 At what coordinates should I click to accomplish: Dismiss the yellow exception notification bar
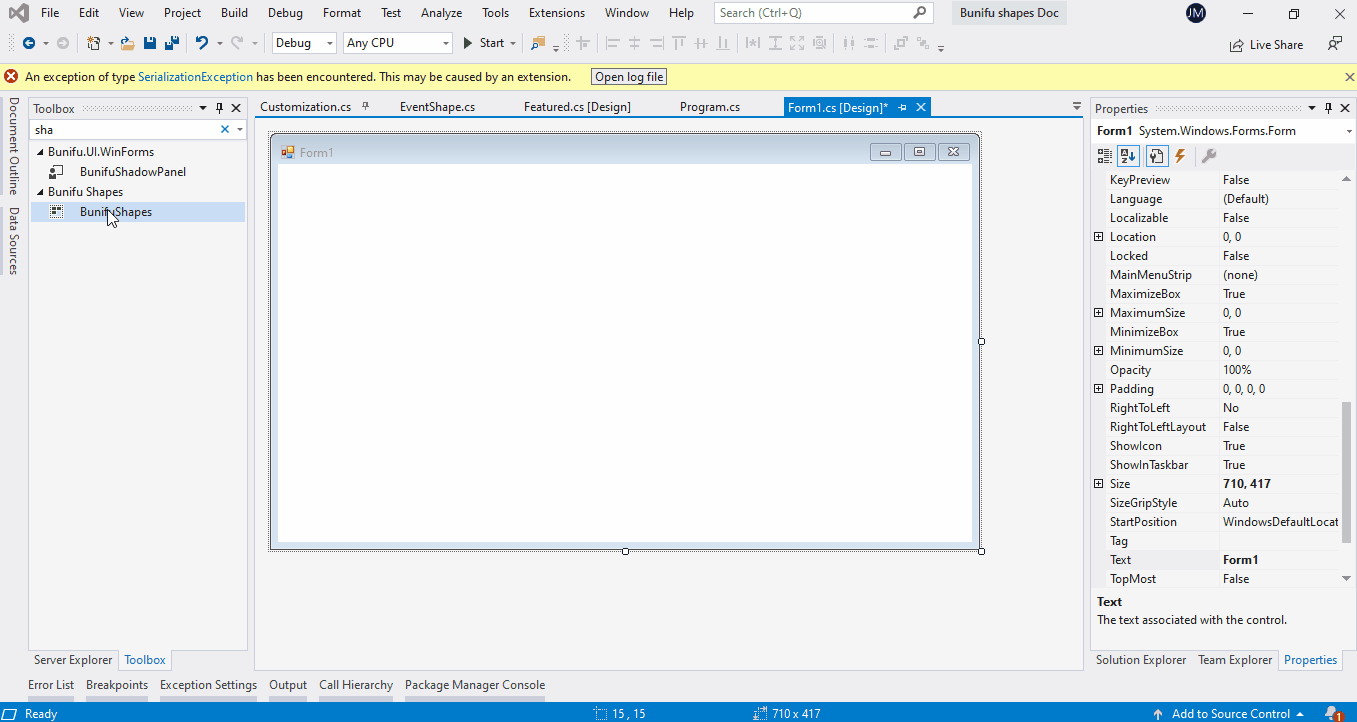coord(1349,77)
